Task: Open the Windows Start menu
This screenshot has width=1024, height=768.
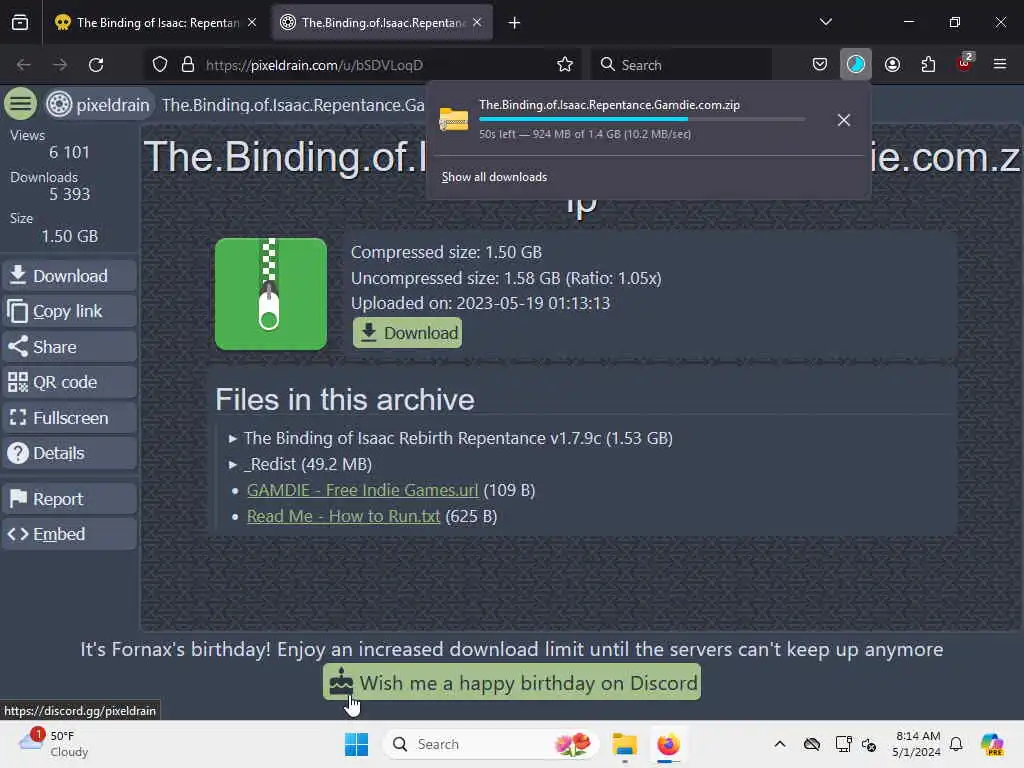Action: [x=357, y=744]
